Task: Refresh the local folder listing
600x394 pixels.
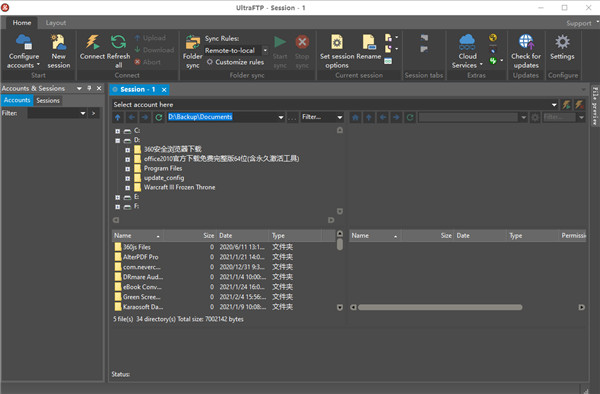Action: [x=158, y=117]
